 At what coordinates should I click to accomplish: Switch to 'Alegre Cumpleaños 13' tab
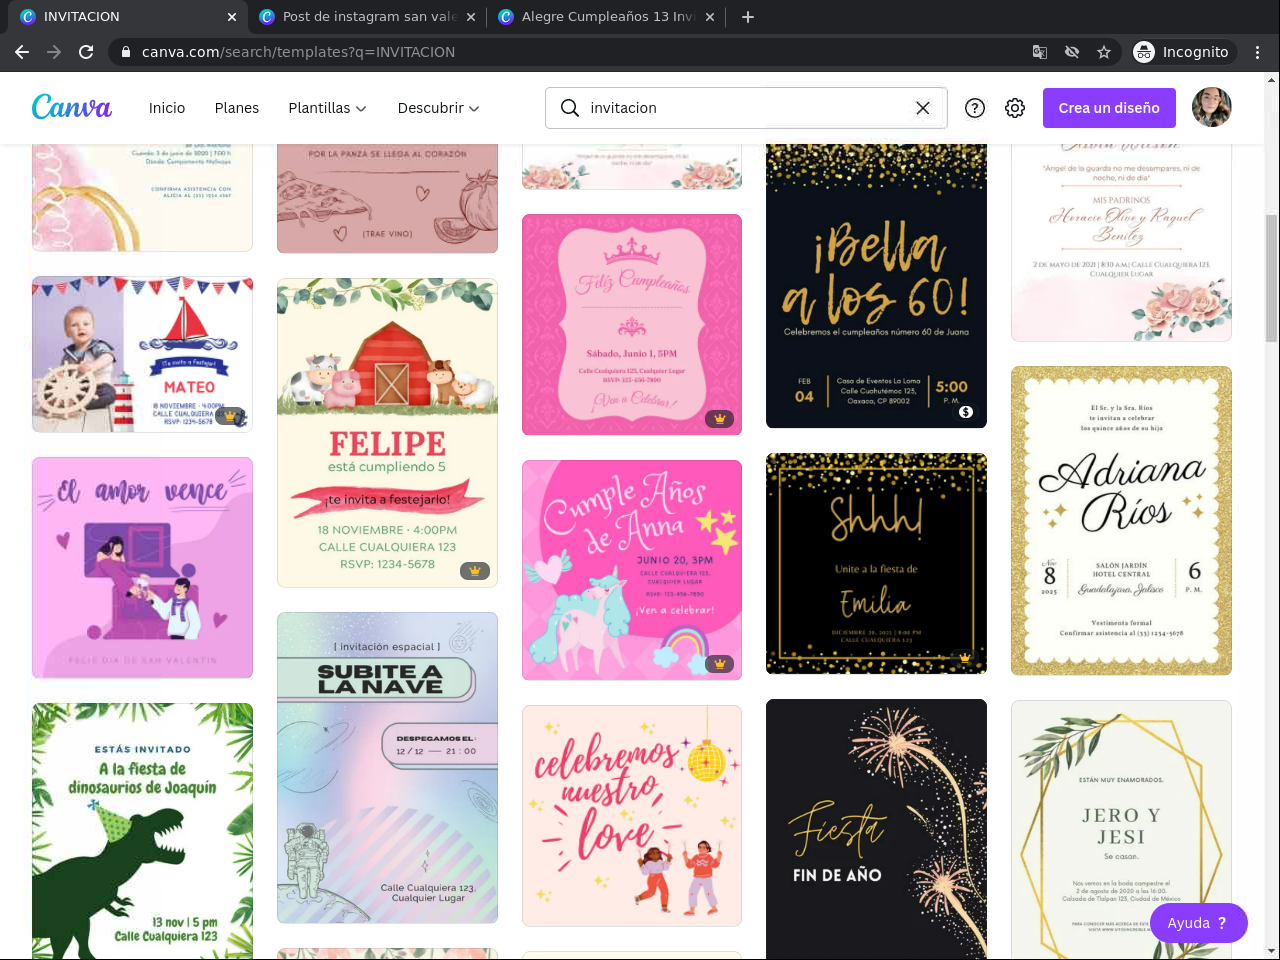(x=607, y=16)
